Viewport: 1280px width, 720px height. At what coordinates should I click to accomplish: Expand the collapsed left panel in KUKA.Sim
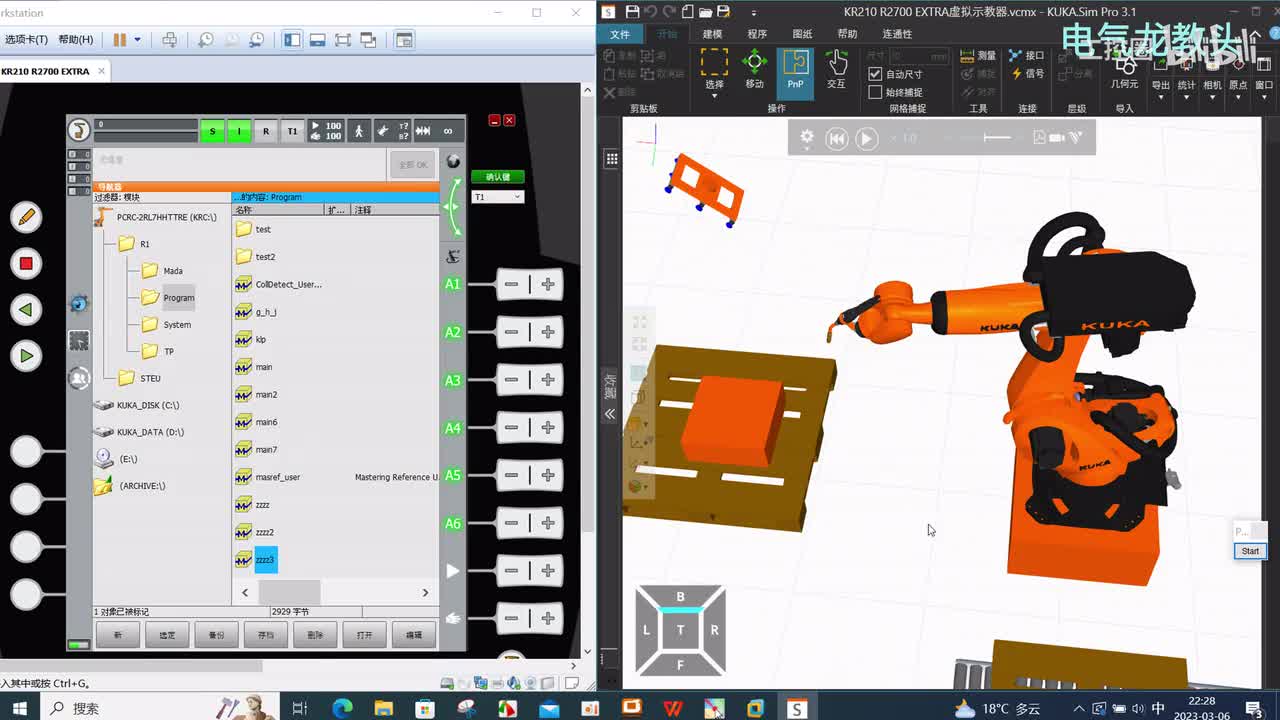(610, 414)
